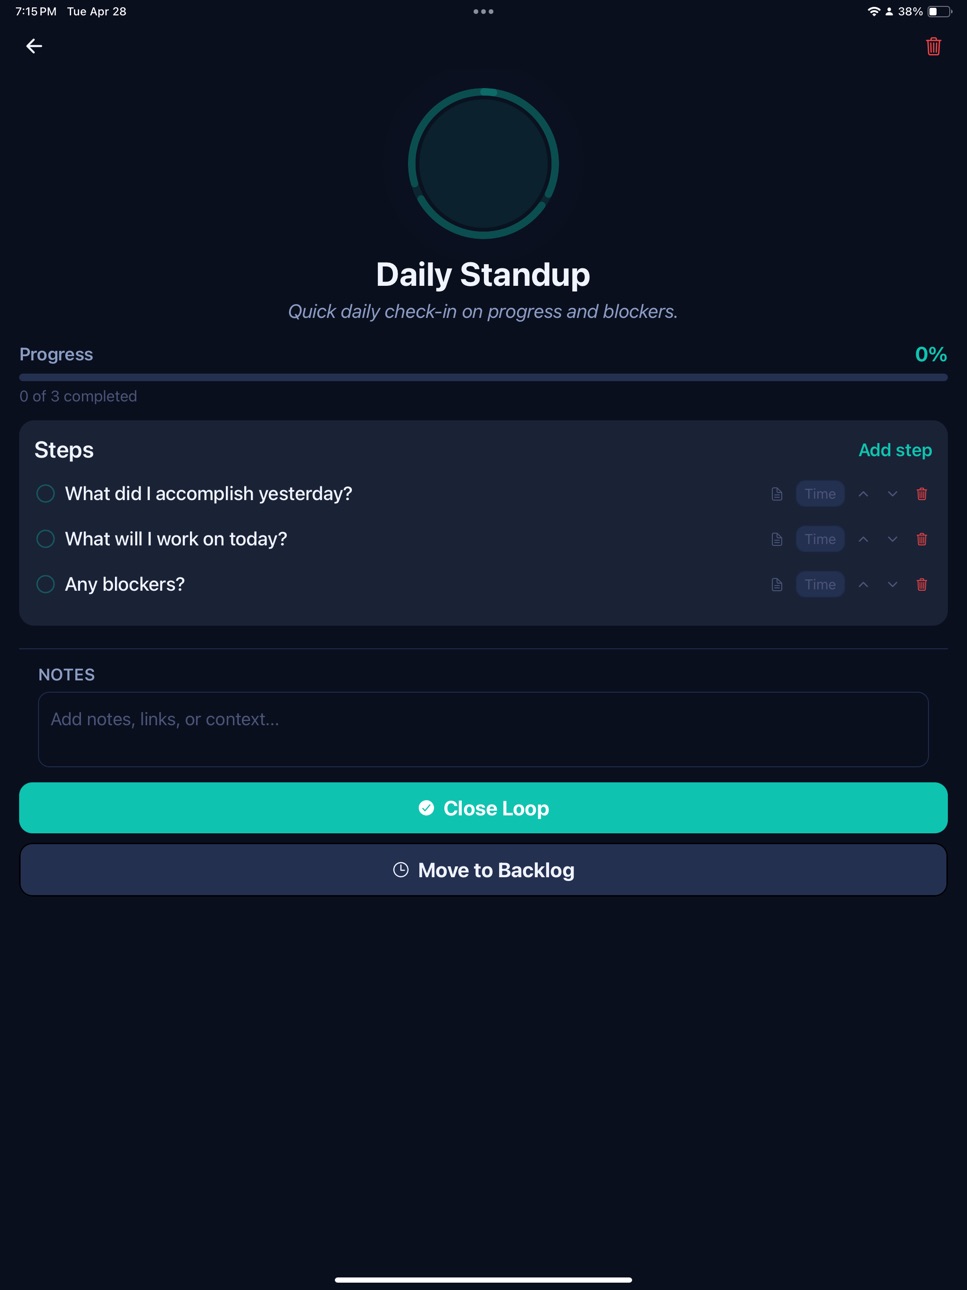
Task: Tick the 'Any blockers?' step circle
Action: pyautogui.click(x=46, y=584)
